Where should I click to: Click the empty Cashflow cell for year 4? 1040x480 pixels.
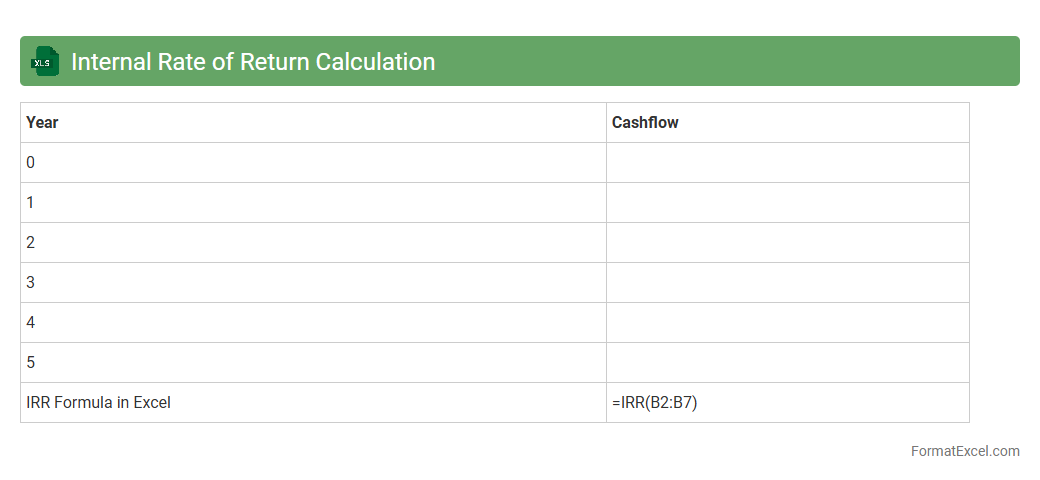tap(787, 323)
